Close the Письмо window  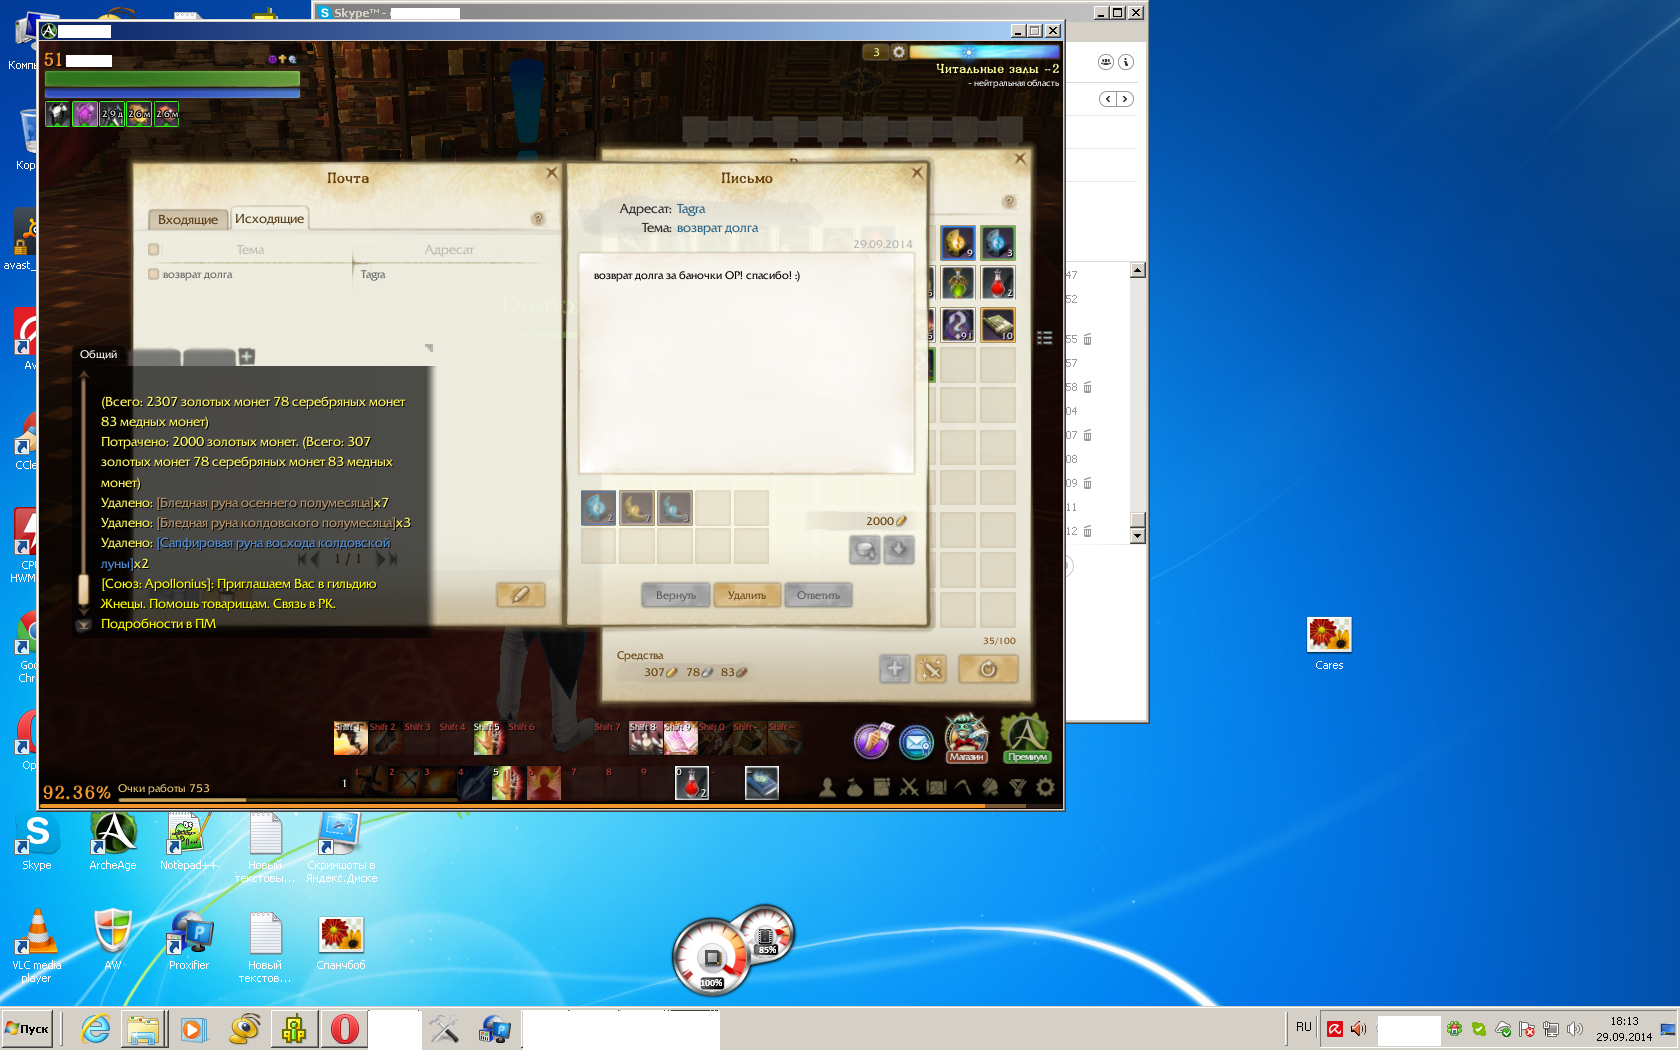917,173
